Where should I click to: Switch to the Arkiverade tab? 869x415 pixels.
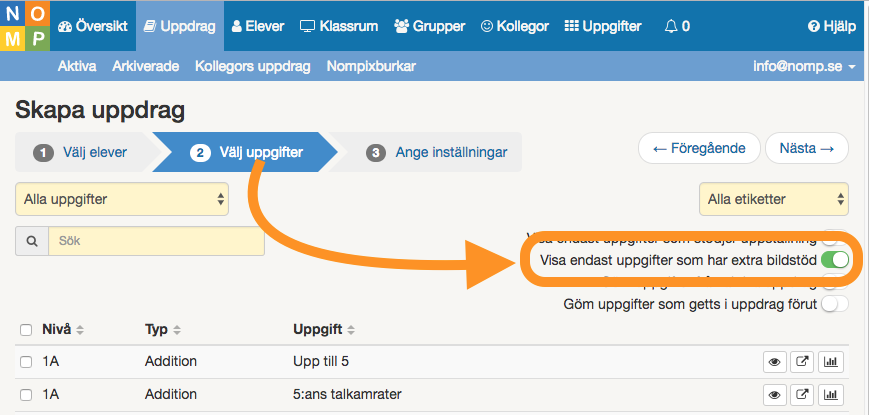[146, 66]
